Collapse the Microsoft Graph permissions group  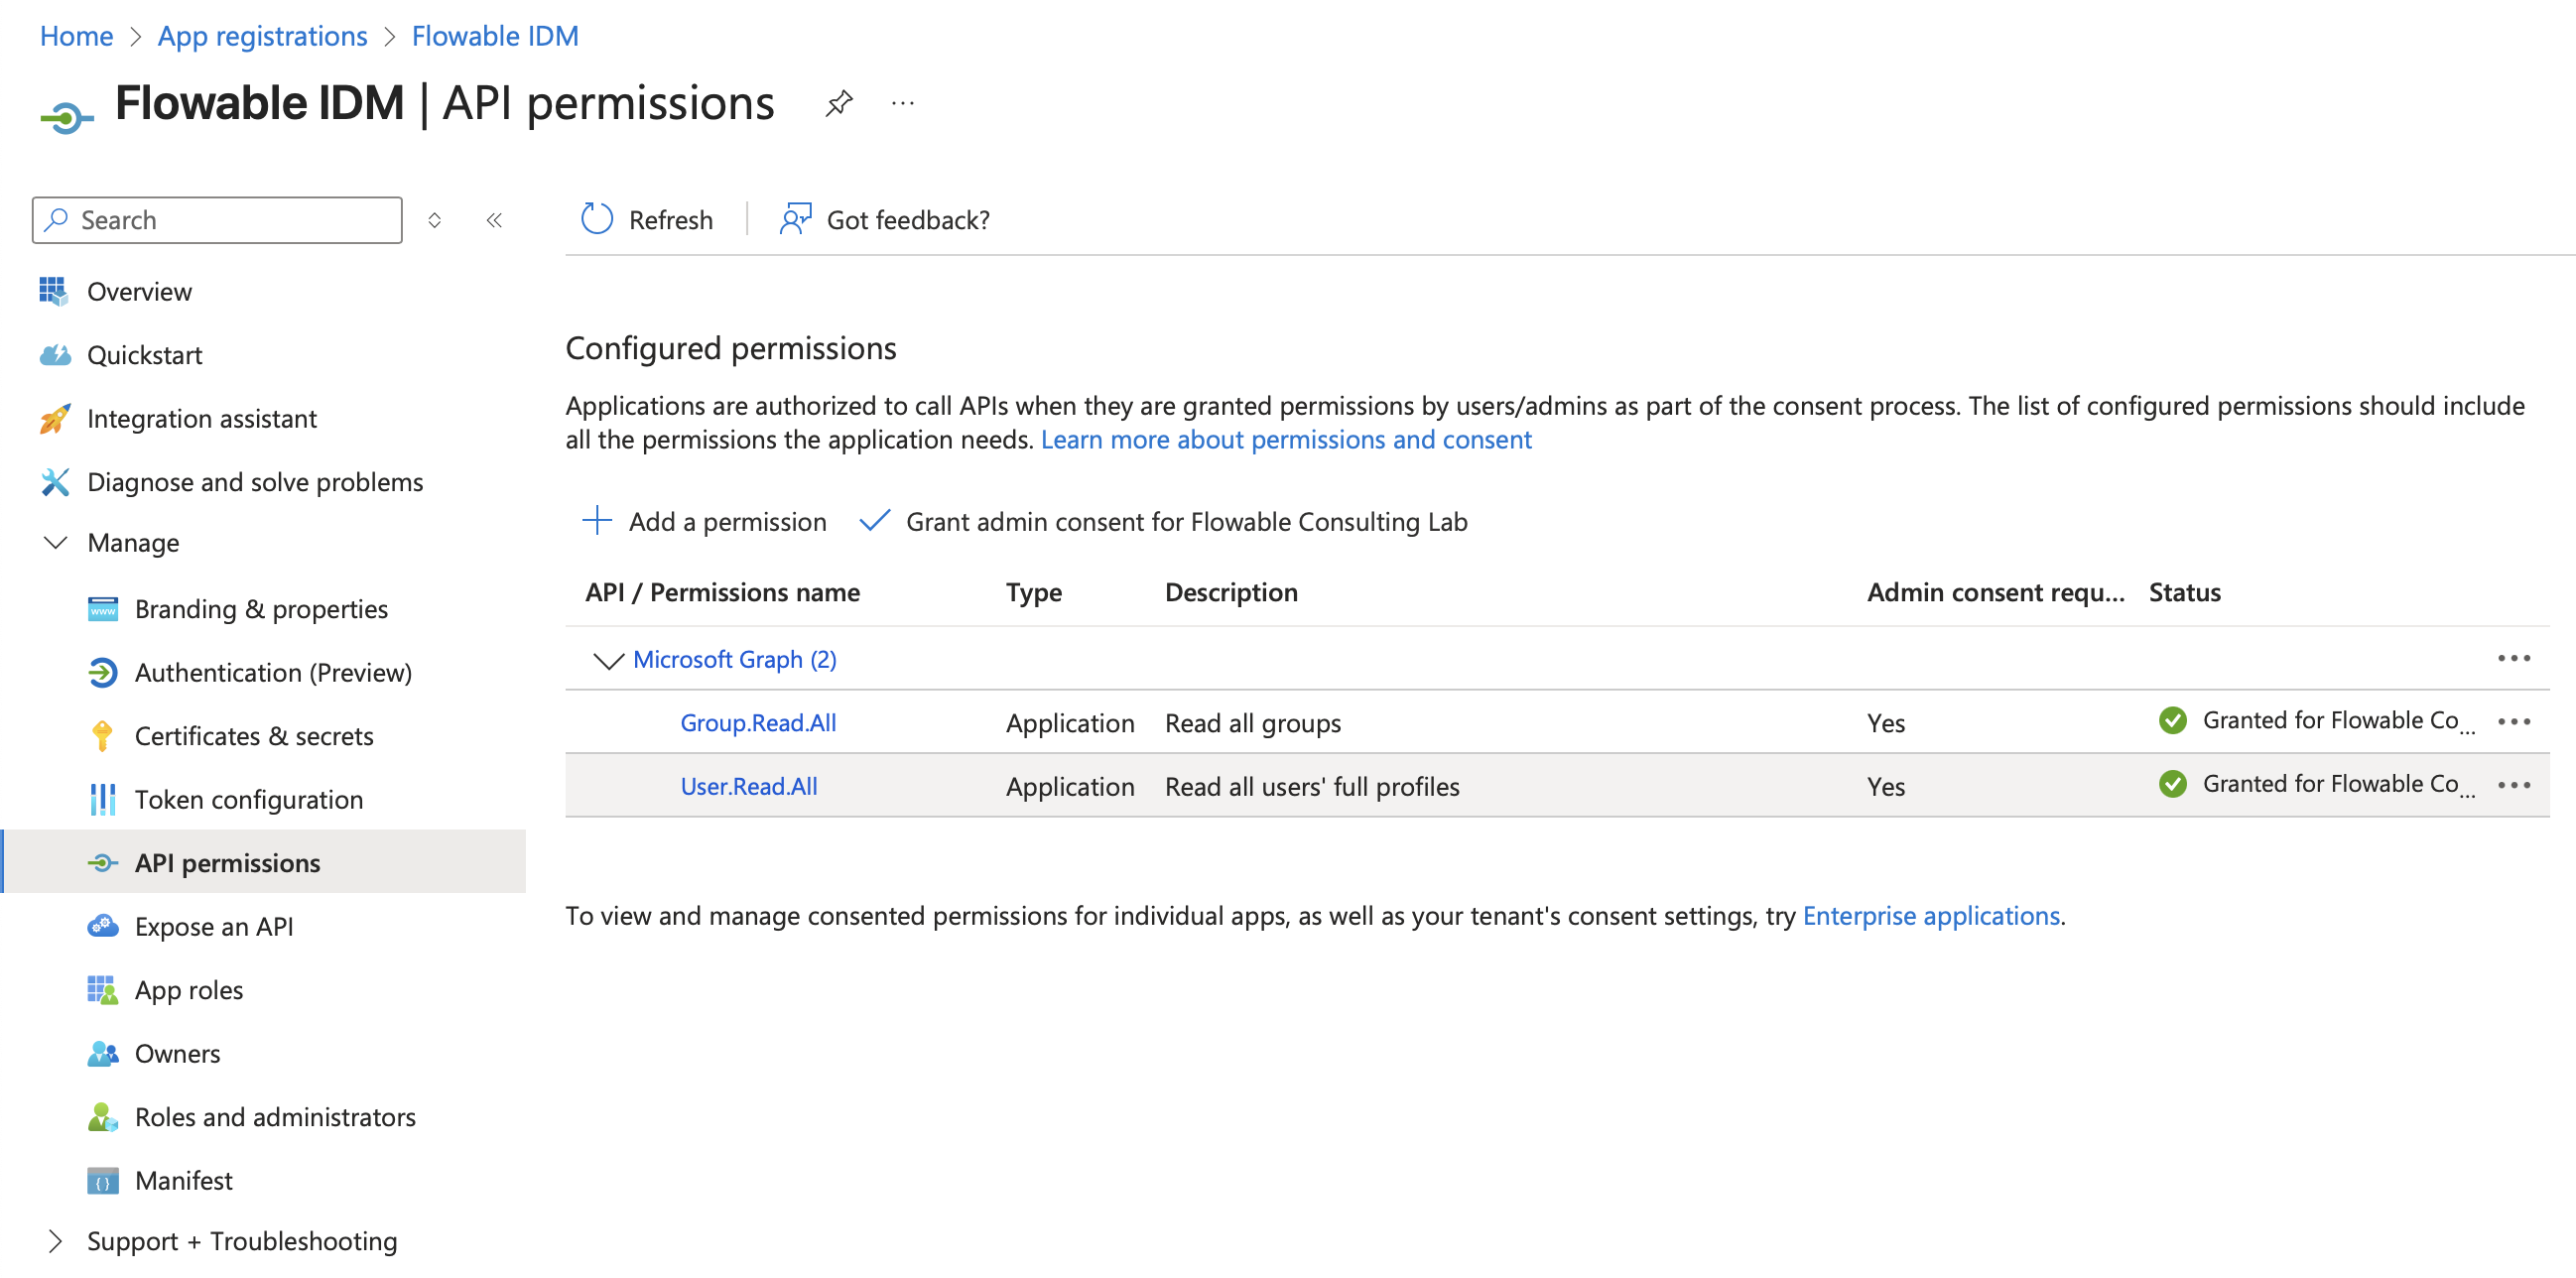pyautogui.click(x=608, y=660)
